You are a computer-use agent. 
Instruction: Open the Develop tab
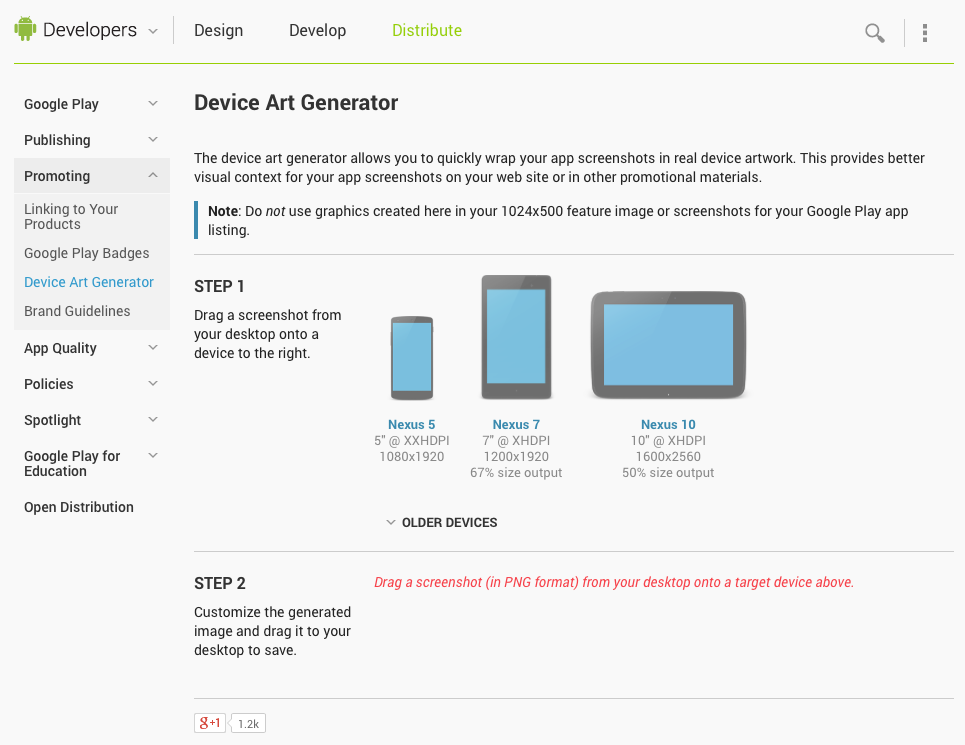click(x=318, y=30)
